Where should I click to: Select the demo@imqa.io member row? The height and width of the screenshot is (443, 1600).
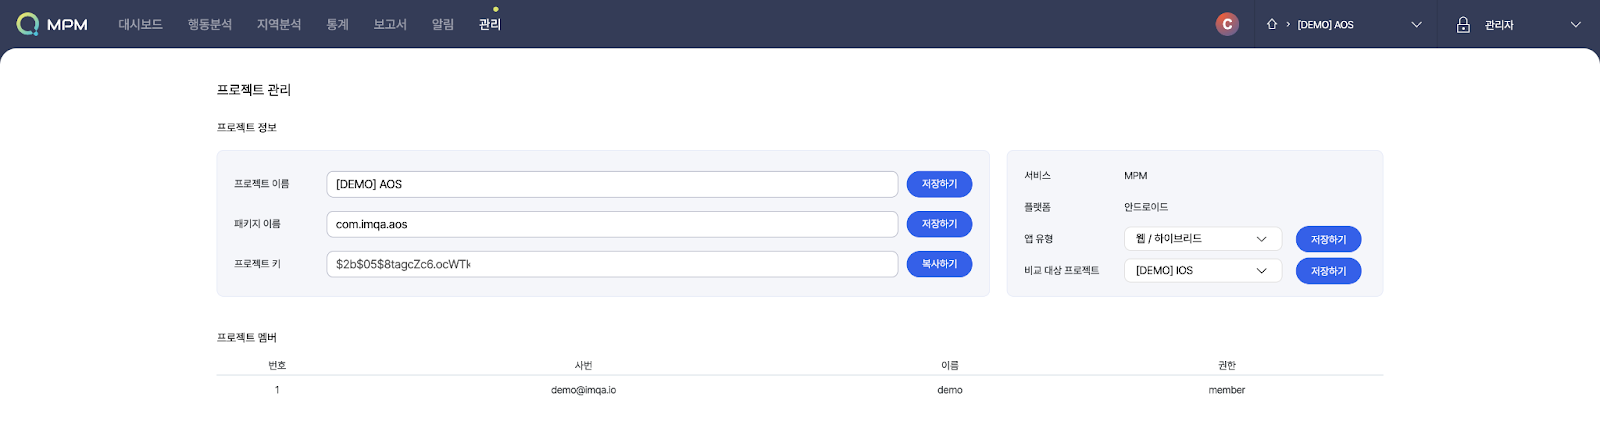tap(583, 390)
